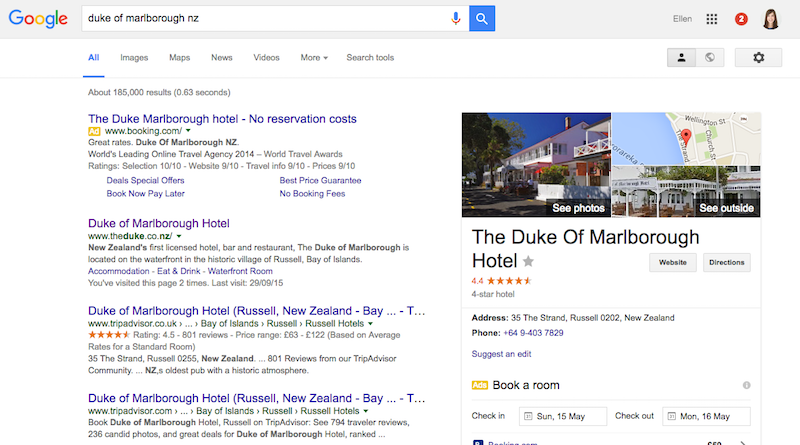Expand arrow next to tripadvisor.com URL

366,411
